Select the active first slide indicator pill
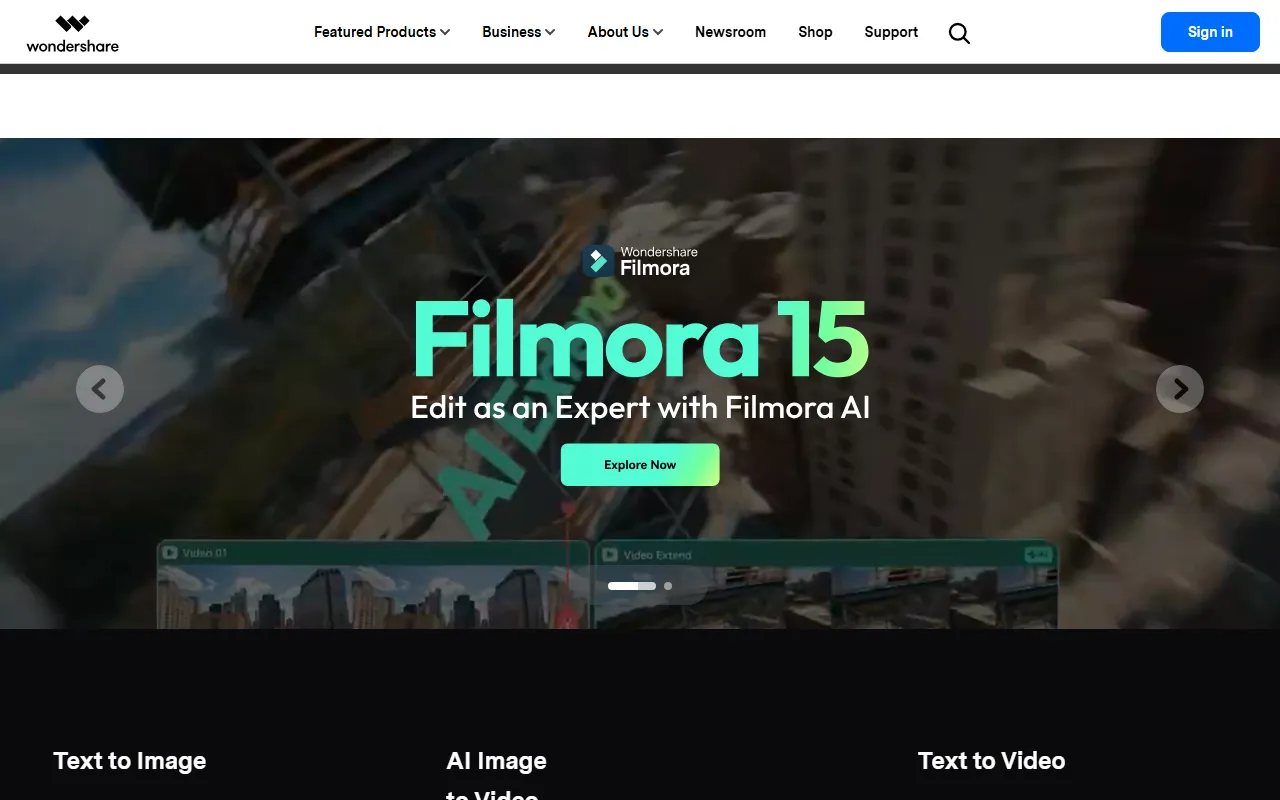Screen dimensions: 1280x800 [631, 586]
